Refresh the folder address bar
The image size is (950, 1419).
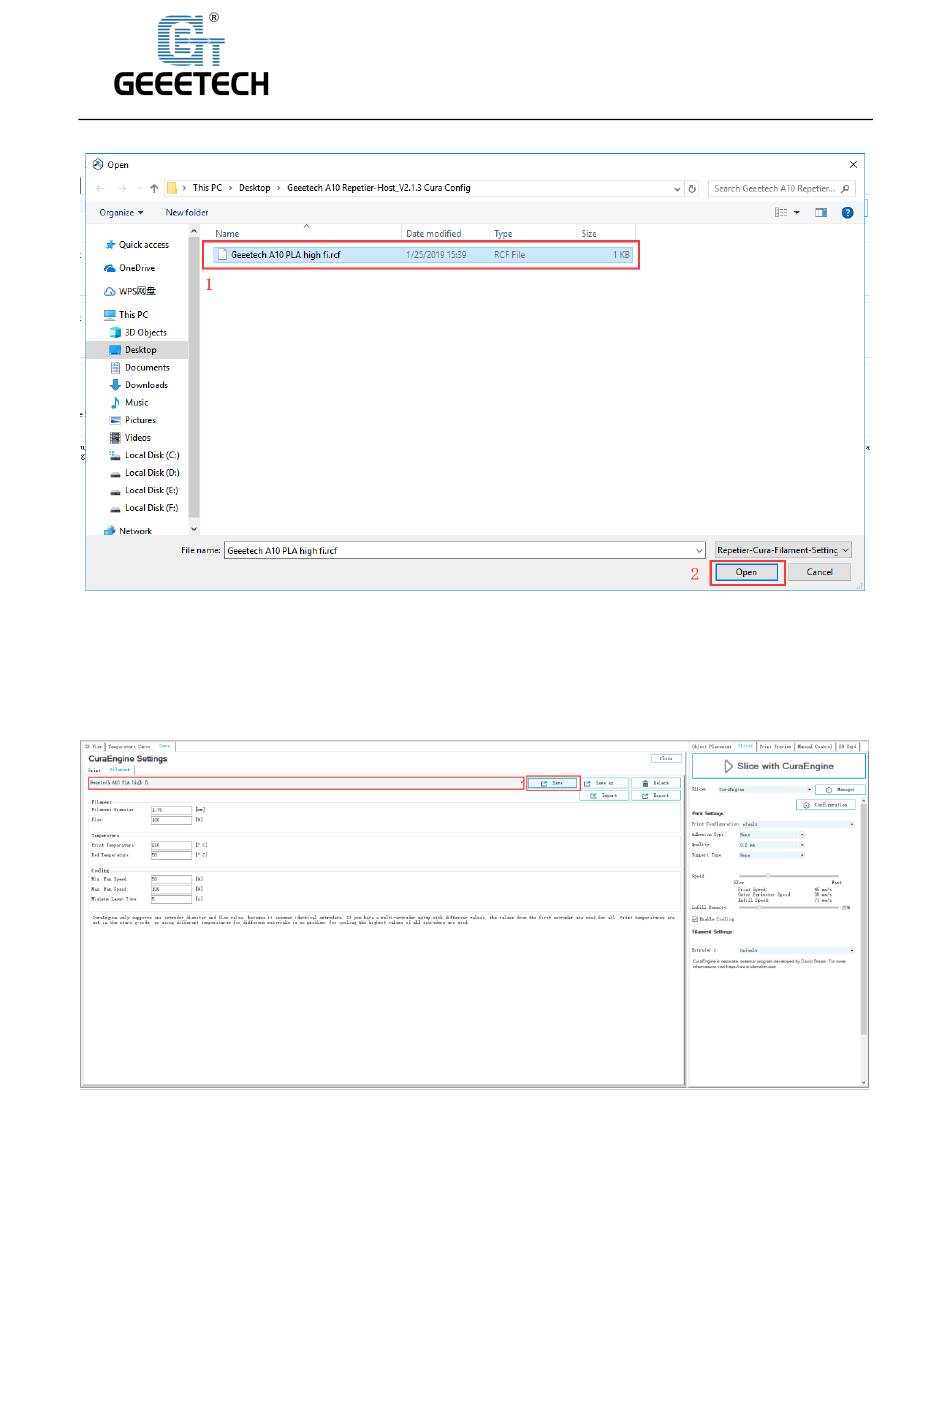tap(692, 188)
